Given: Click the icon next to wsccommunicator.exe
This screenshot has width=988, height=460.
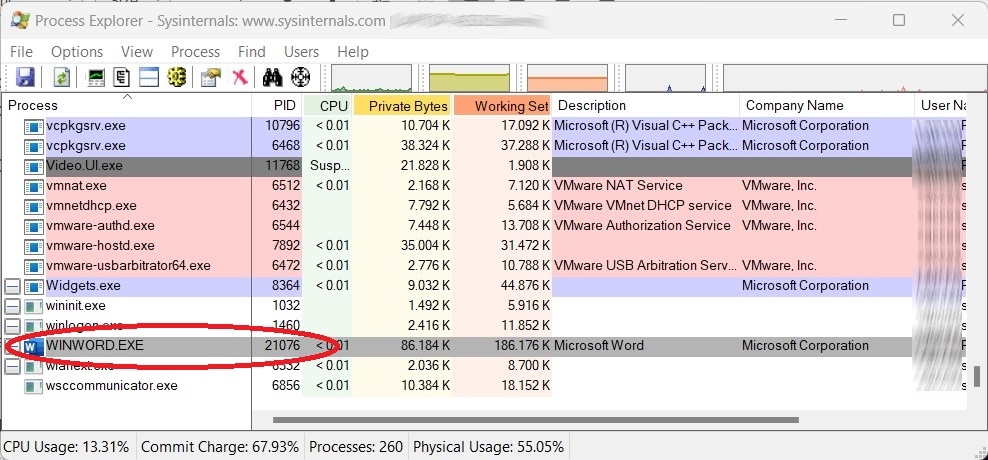Looking at the screenshot, I should (32, 386).
